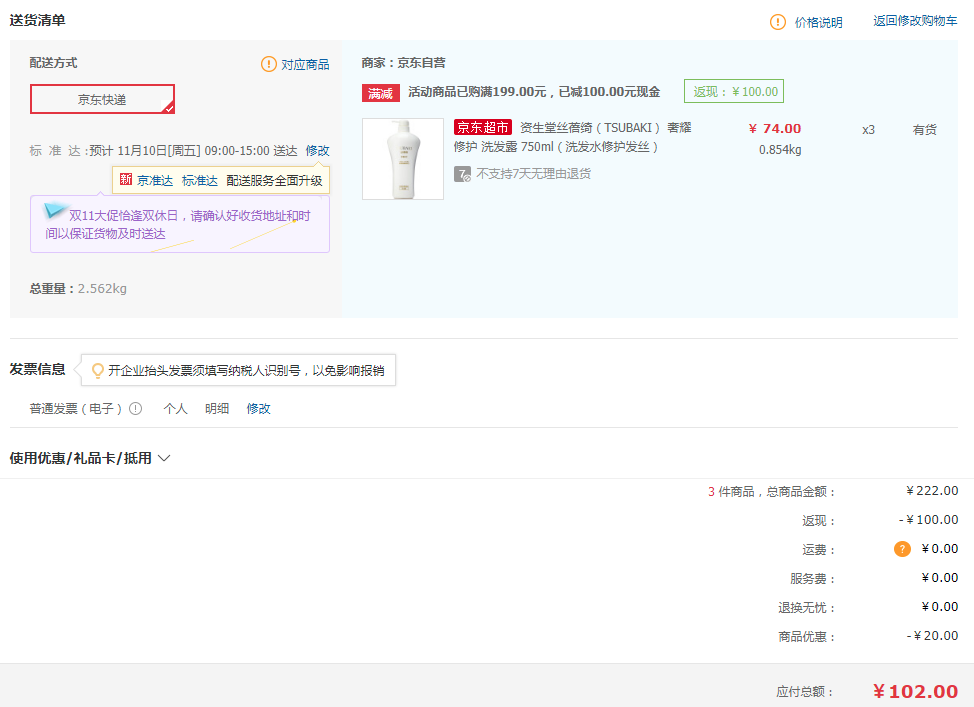Go back via 返回修改购物车 link
Viewport: 974px width, 707px height.
click(915, 21)
